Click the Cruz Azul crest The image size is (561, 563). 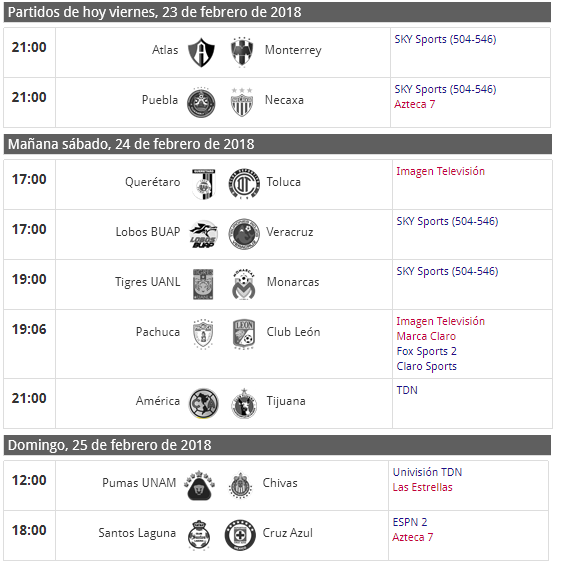pos(240,535)
